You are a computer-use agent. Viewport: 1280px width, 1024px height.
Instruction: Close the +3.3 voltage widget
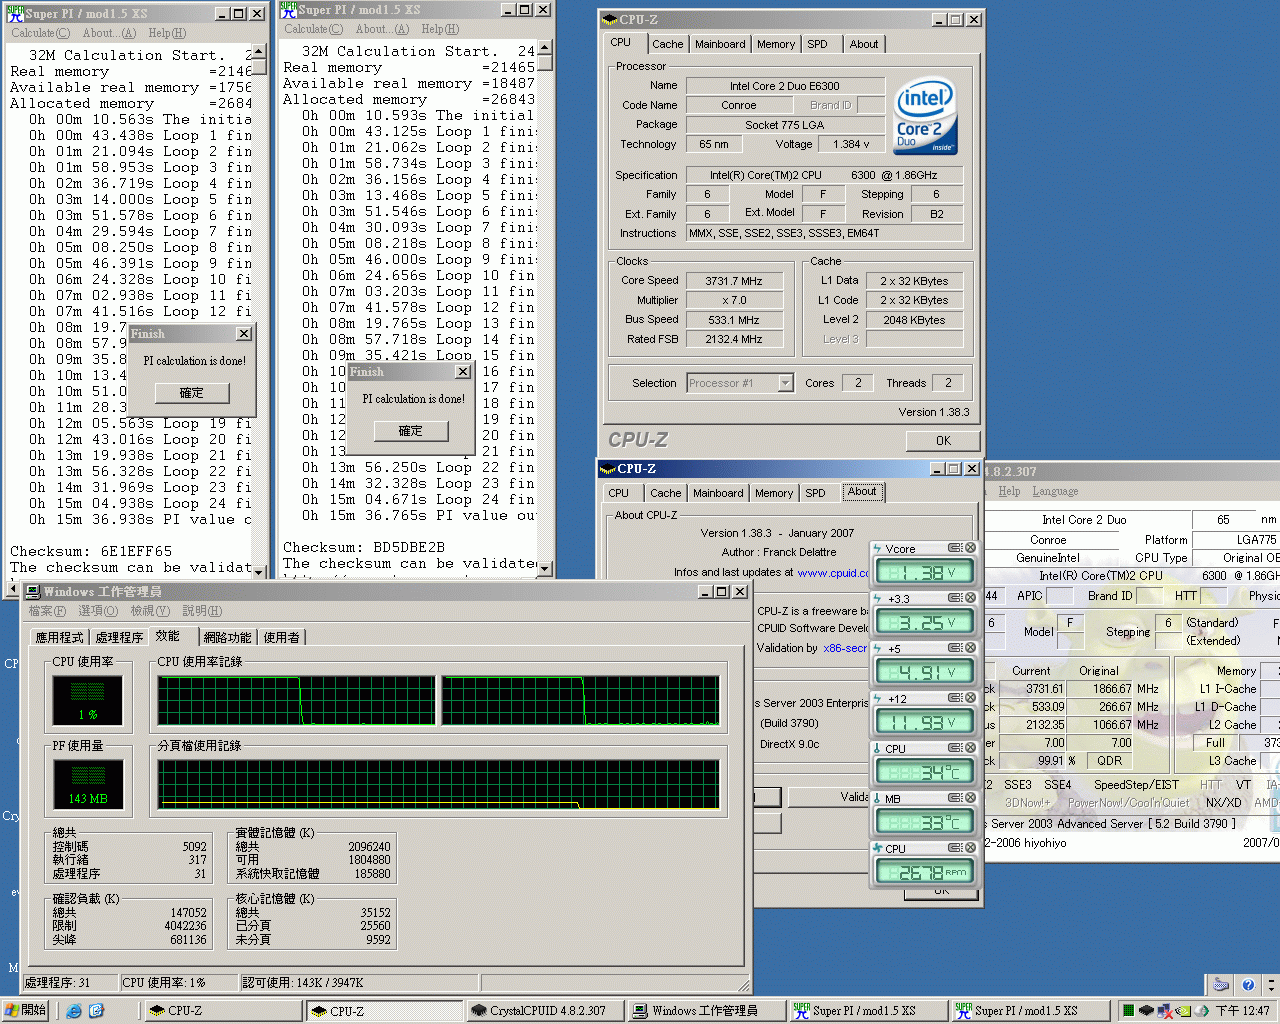pyautogui.click(x=970, y=598)
